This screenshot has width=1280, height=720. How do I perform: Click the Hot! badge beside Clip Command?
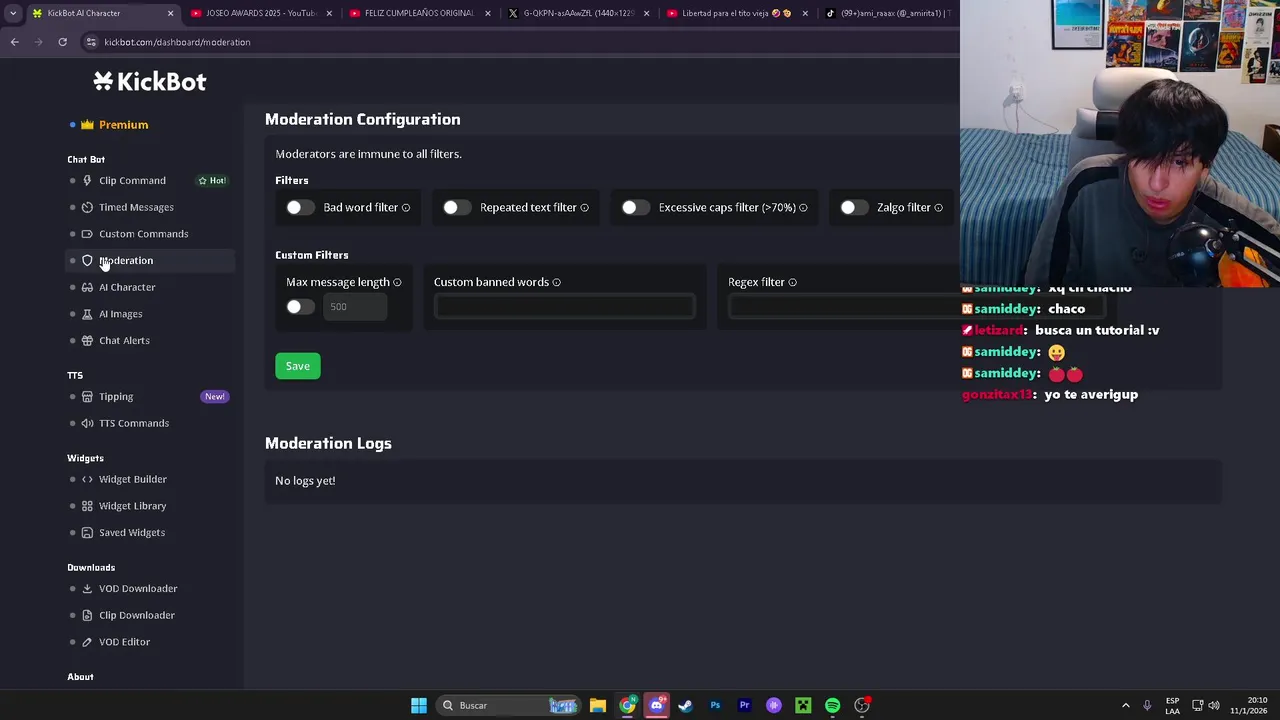[x=212, y=181]
